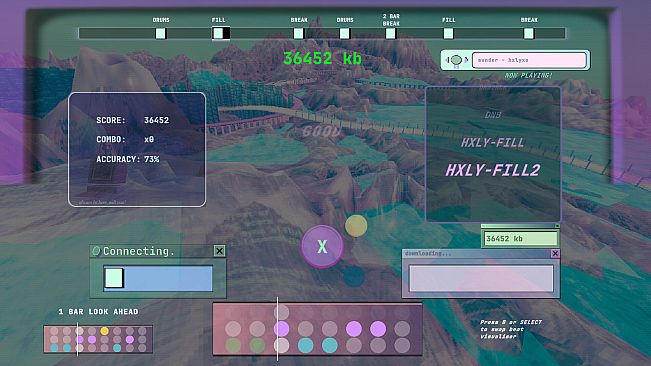Jump to the BREAK marker after the active FILL

click(299, 33)
